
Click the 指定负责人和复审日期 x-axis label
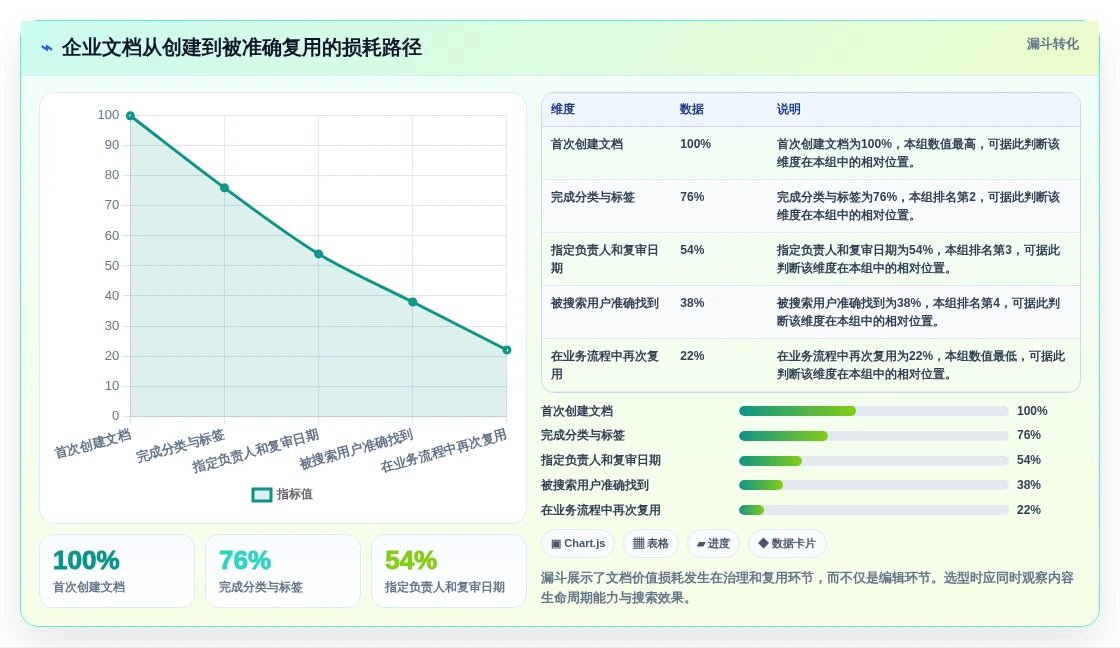(256, 451)
